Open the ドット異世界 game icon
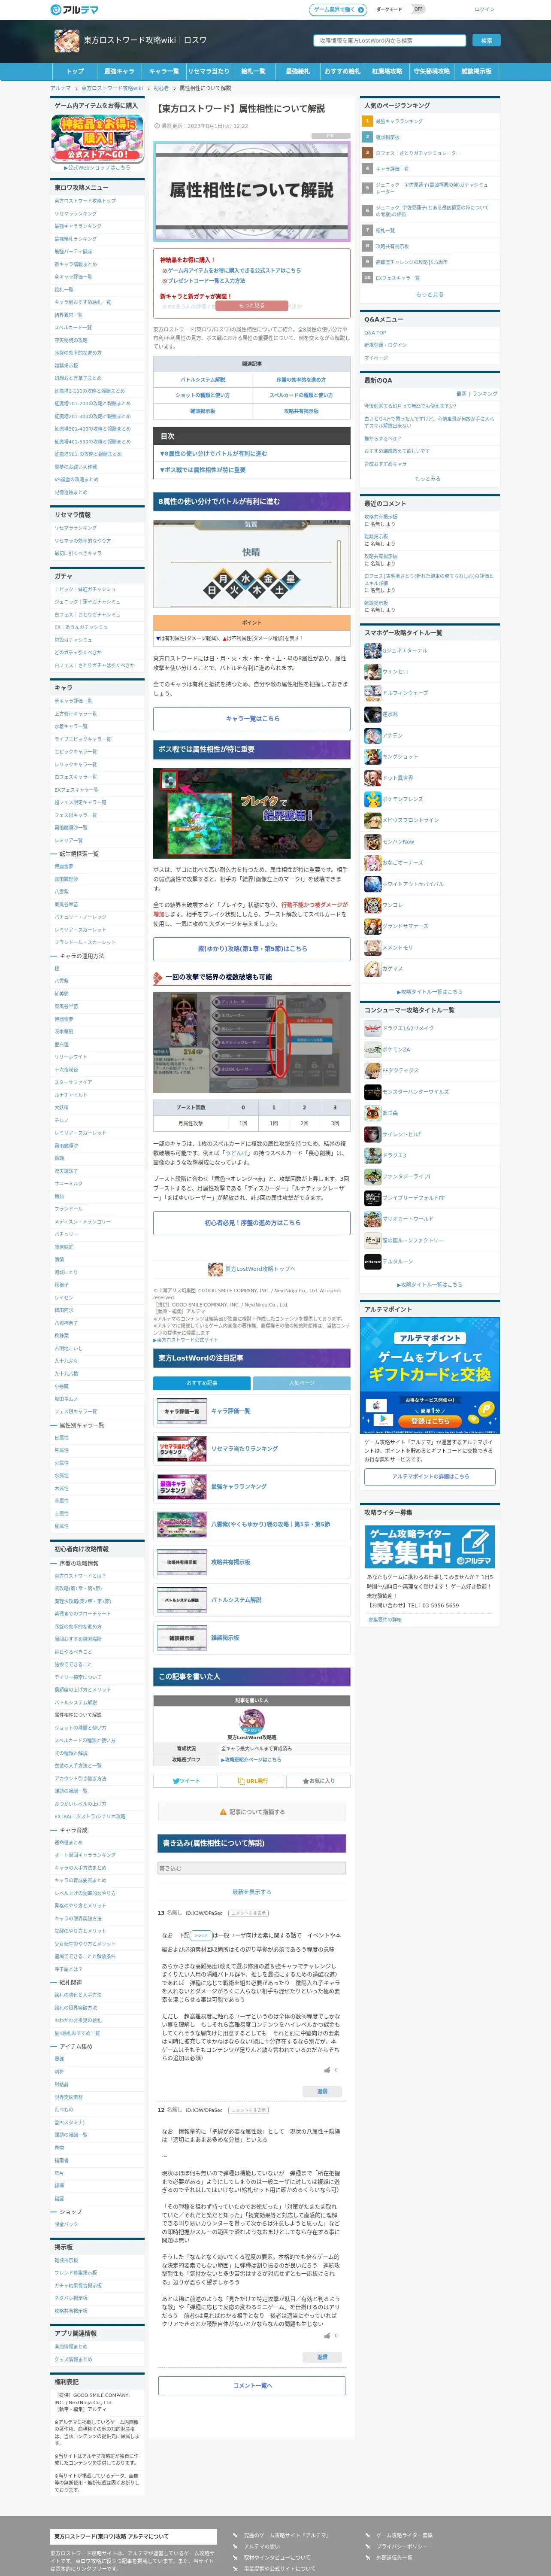This screenshot has height=2576, width=551. [372, 777]
